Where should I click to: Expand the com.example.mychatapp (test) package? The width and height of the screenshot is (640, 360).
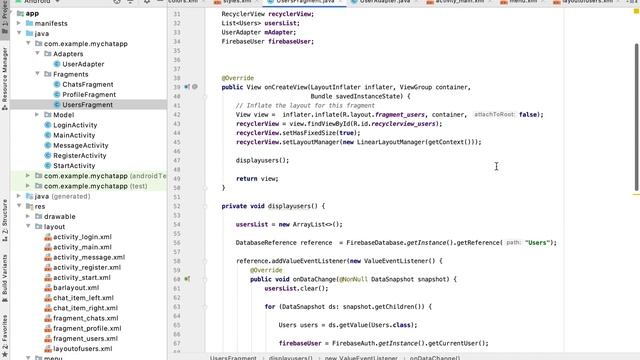tap(28, 186)
